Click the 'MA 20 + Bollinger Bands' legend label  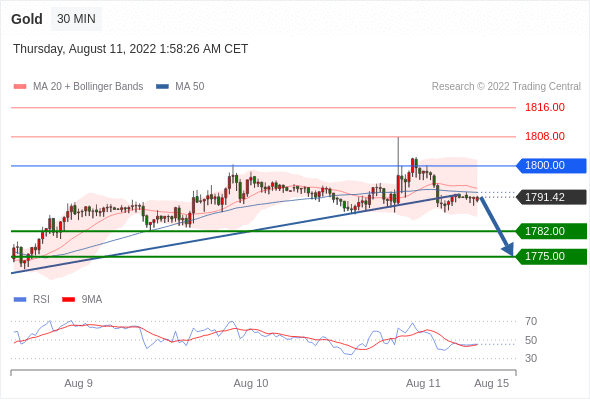click(88, 87)
